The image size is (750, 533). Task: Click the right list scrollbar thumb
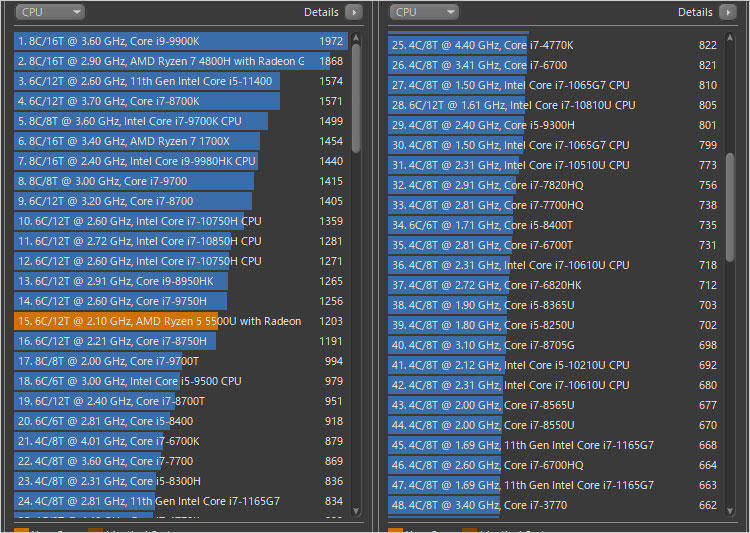click(730, 207)
